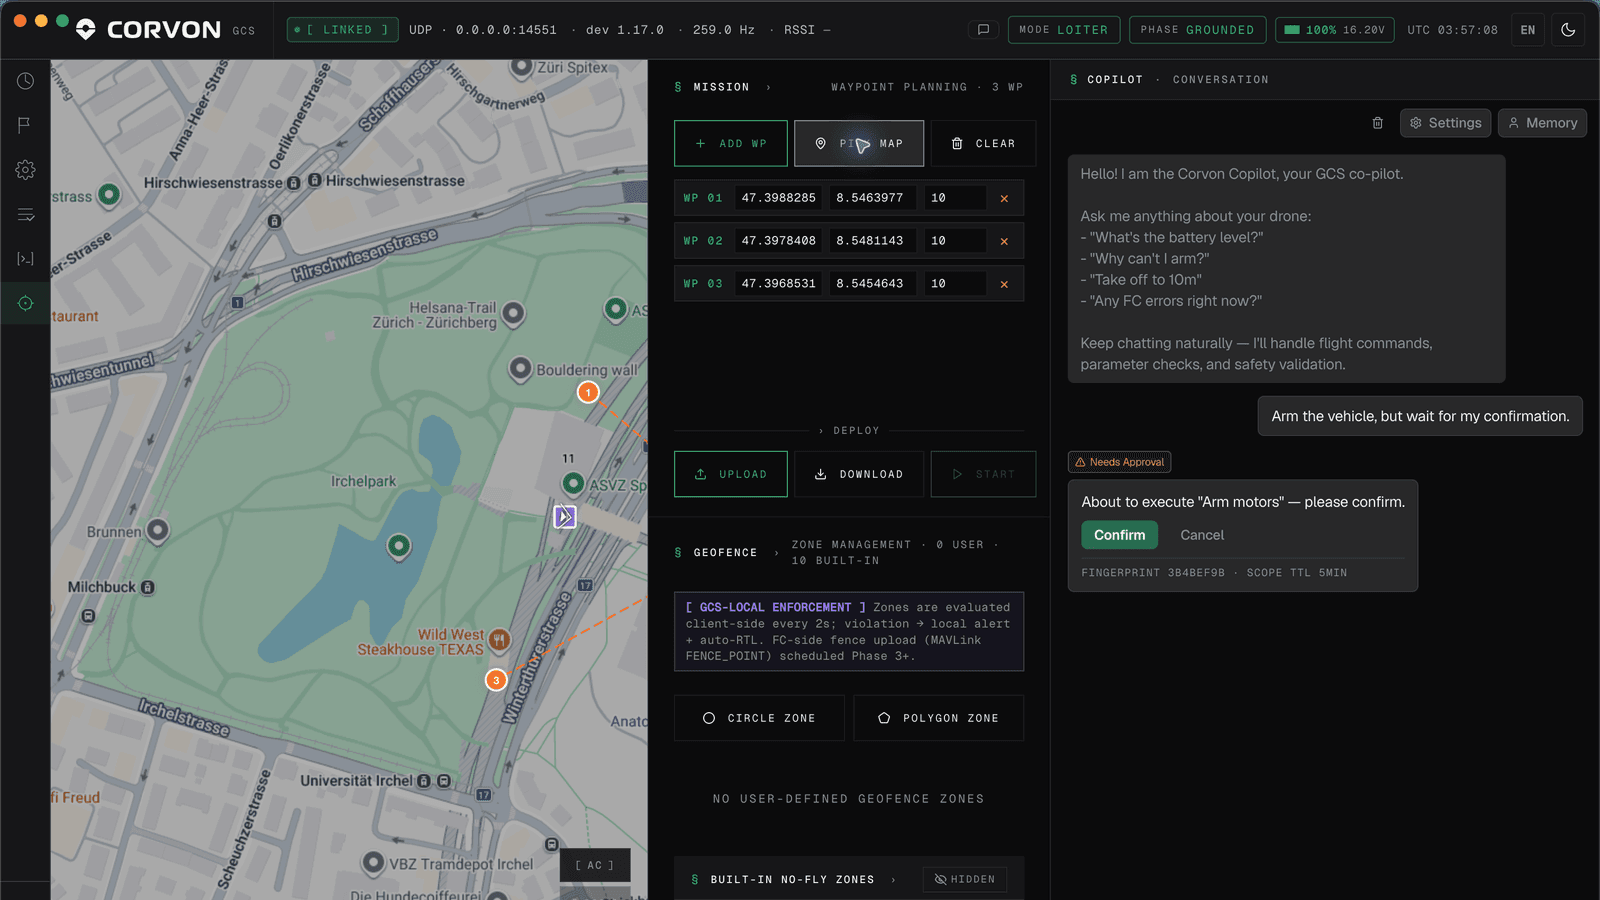Edit WP 03 longitude field 8.5454643
This screenshot has width=1600, height=900.
pos(874,284)
